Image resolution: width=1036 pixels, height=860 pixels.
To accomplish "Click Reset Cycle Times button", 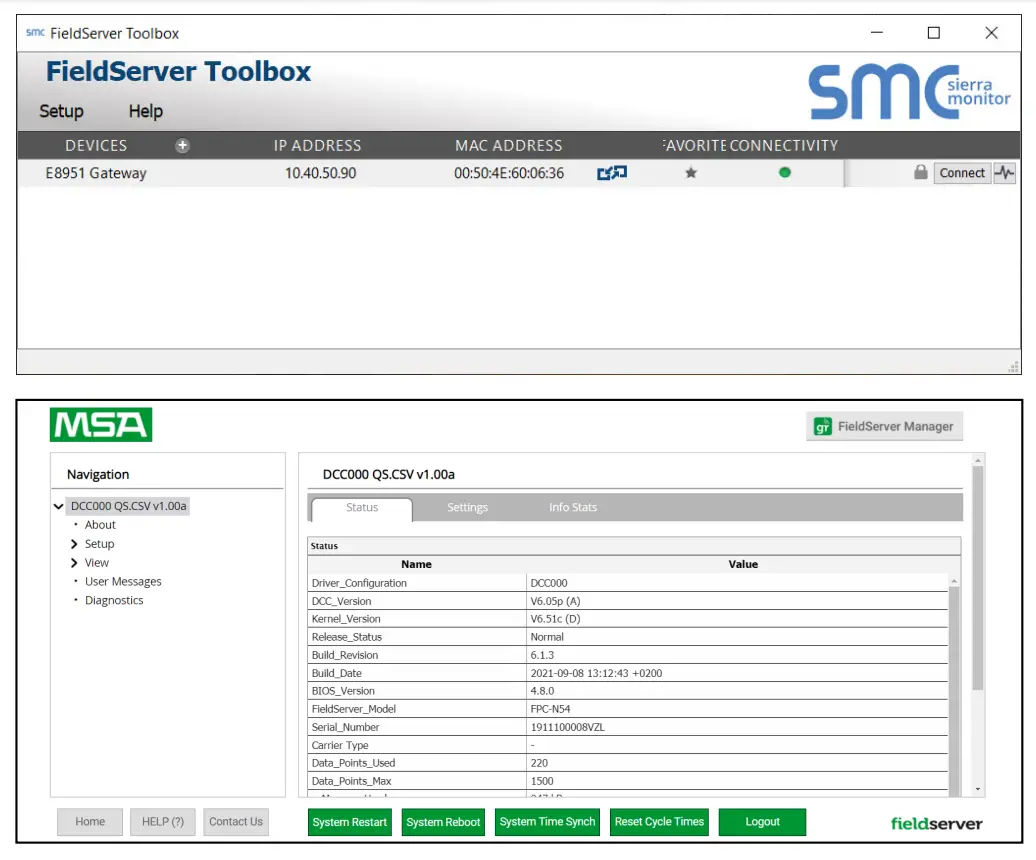I will (659, 822).
